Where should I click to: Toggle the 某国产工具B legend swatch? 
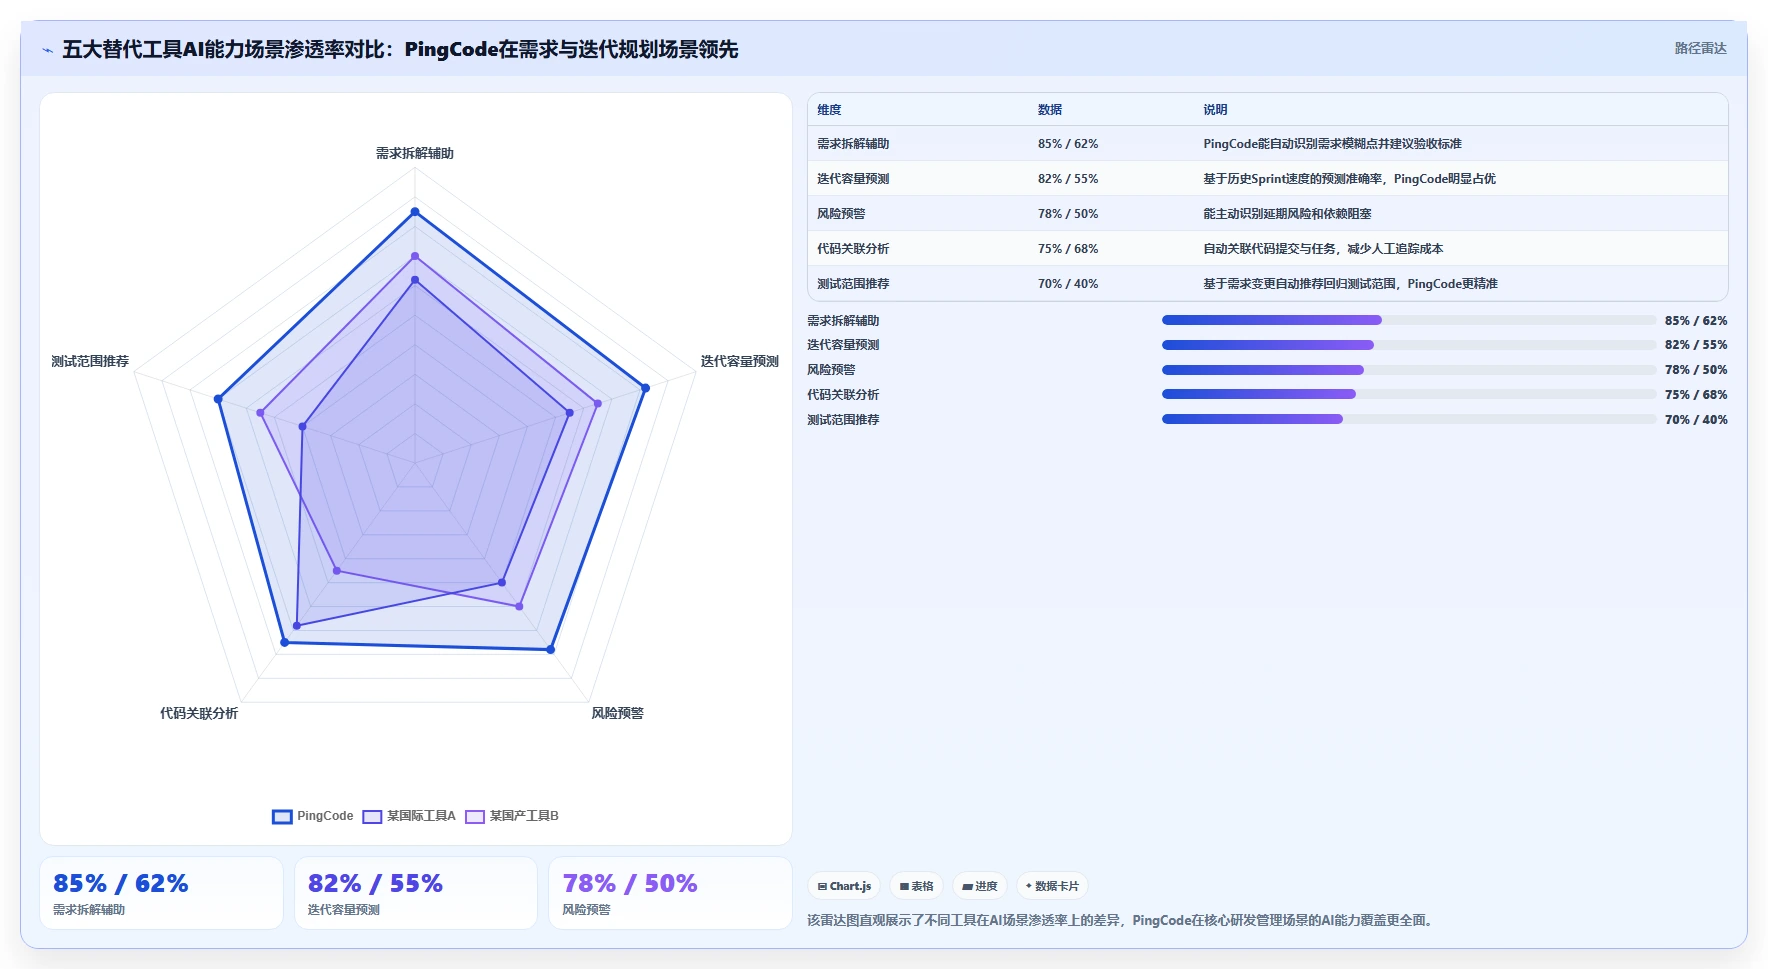pyautogui.click(x=475, y=817)
